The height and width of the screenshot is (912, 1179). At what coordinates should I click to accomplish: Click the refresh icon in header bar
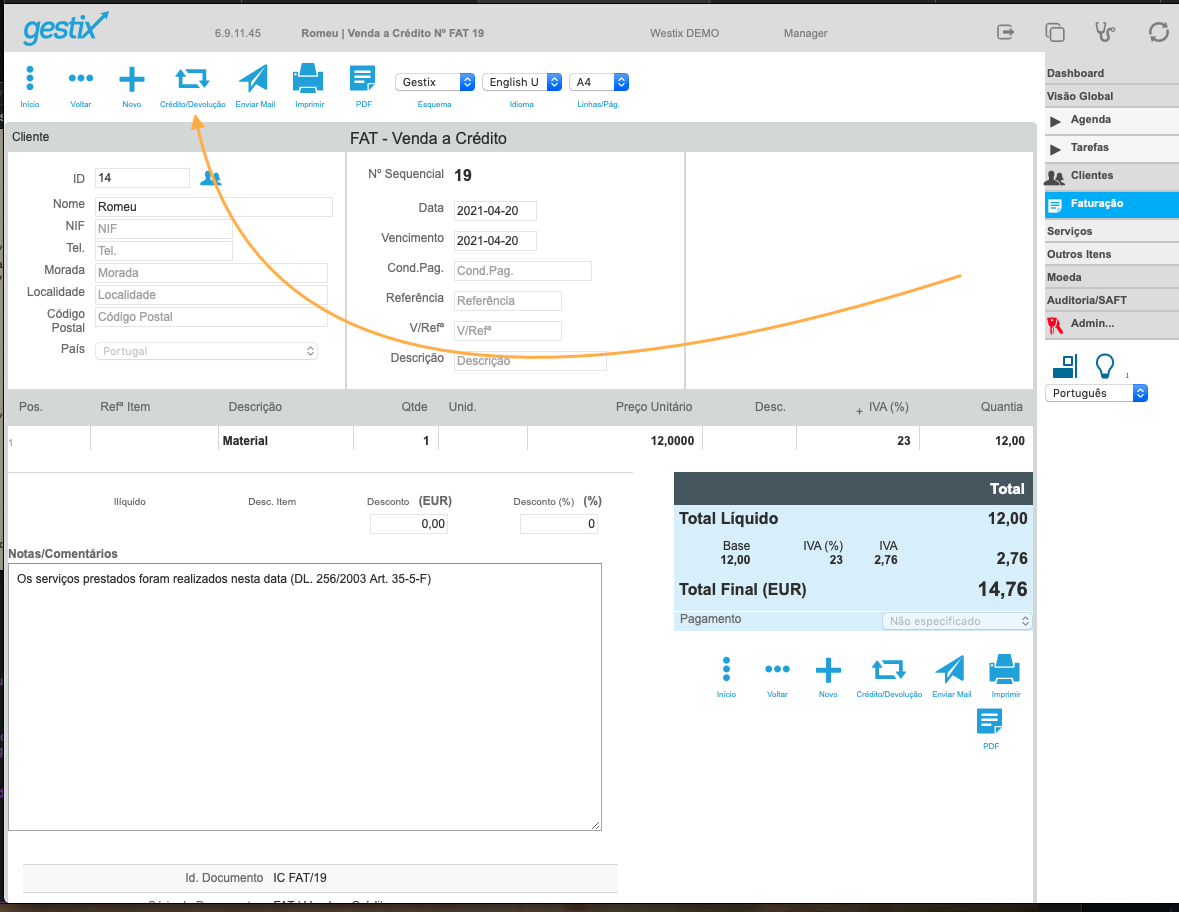(x=1158, y=32)
